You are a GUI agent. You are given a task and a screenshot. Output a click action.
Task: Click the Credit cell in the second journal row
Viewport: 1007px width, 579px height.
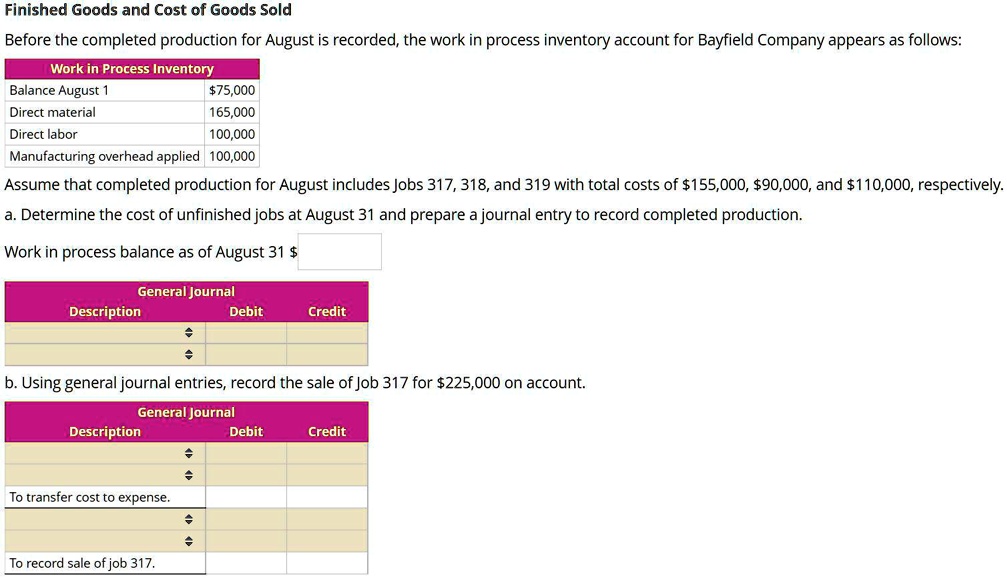[326, 354]
